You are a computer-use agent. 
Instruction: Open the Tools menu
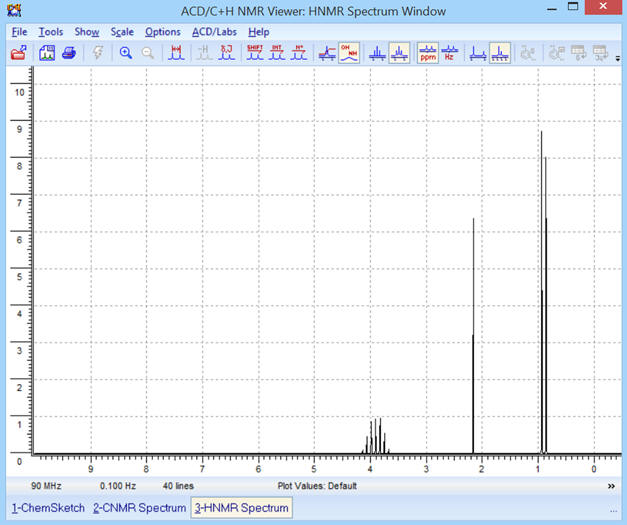pyautogui.click(x=51, y=32)
